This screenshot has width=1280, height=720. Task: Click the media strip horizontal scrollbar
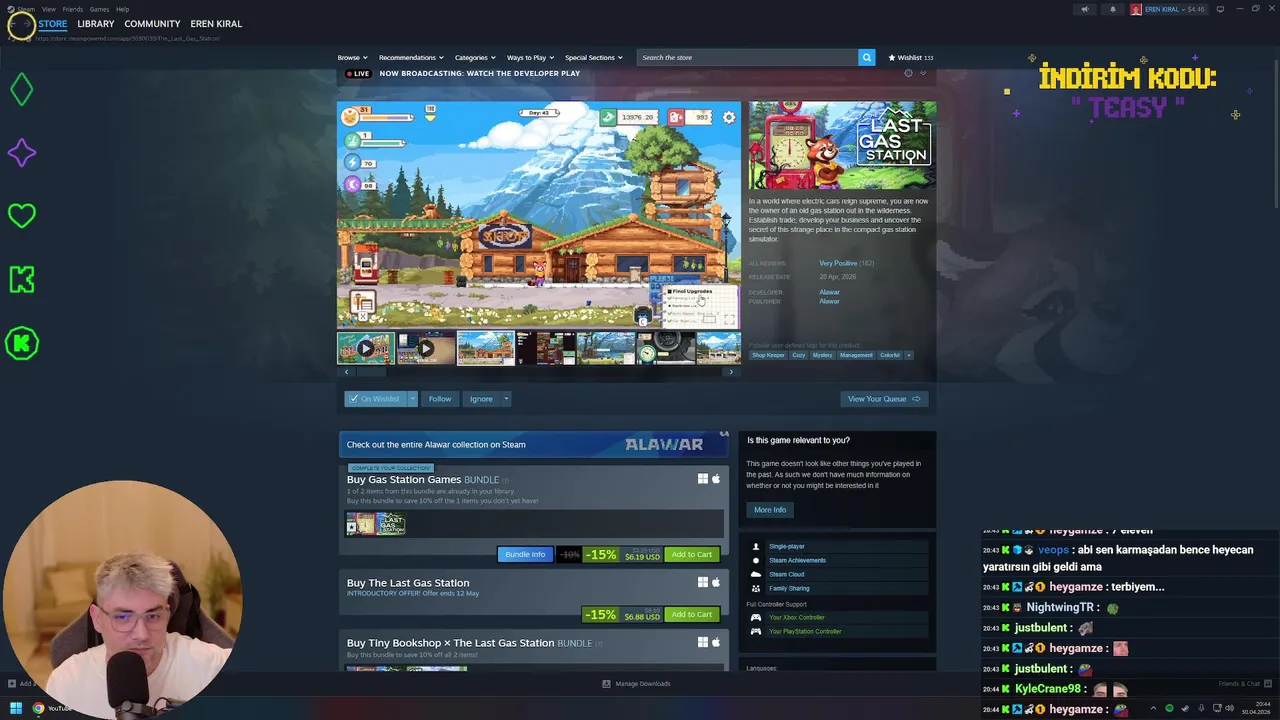[x=538, y=372]
